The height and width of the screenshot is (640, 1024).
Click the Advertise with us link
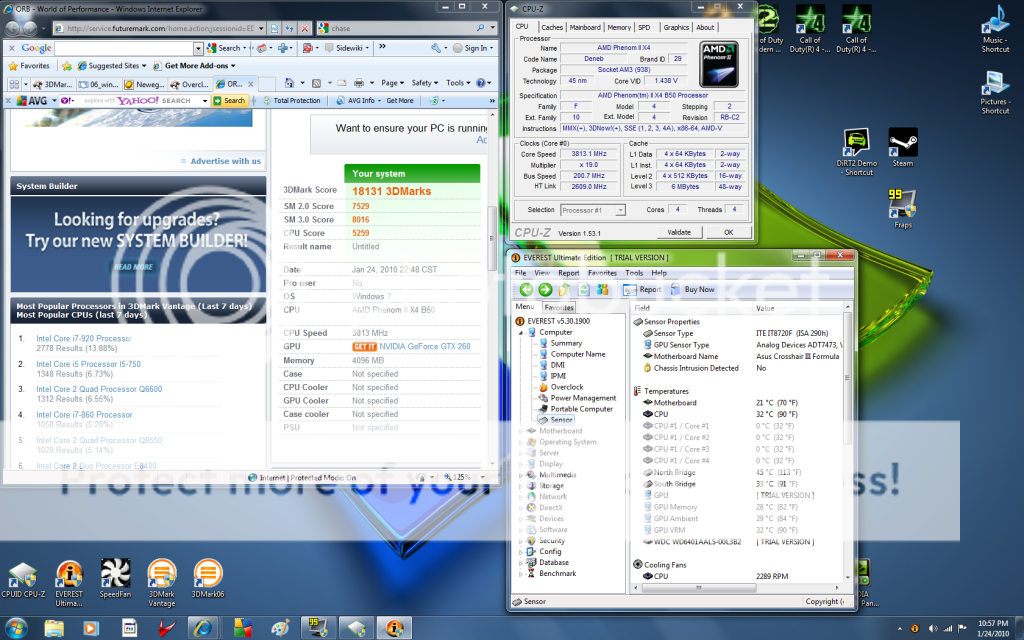pyautogui.click(x=225, y=161)
